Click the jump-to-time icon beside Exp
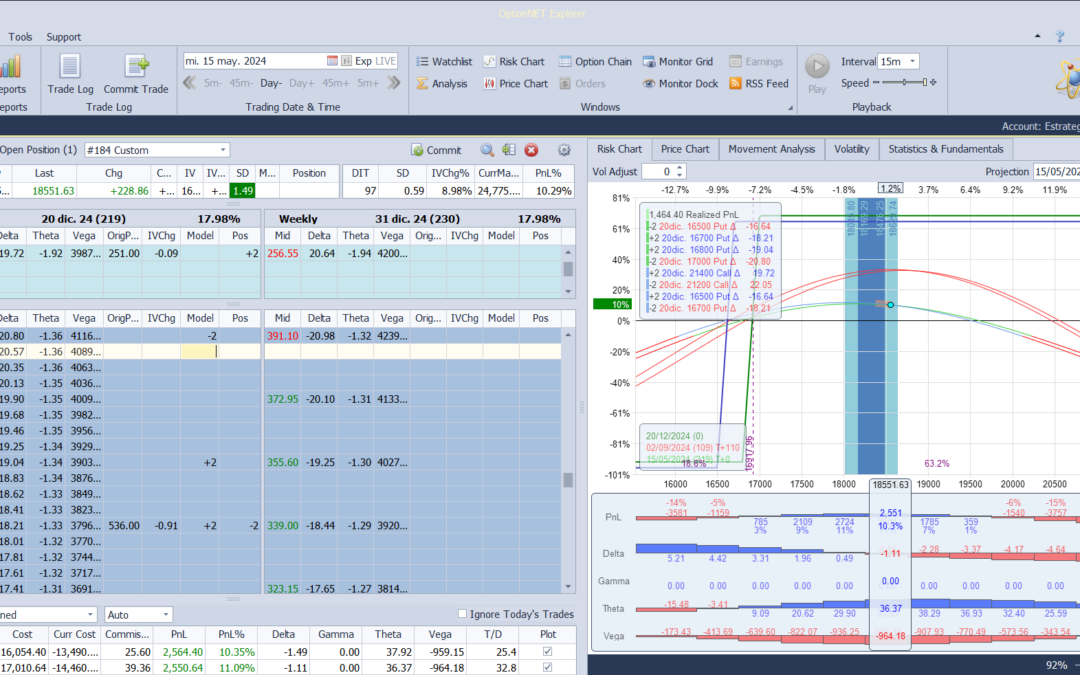 coord(346,61)
